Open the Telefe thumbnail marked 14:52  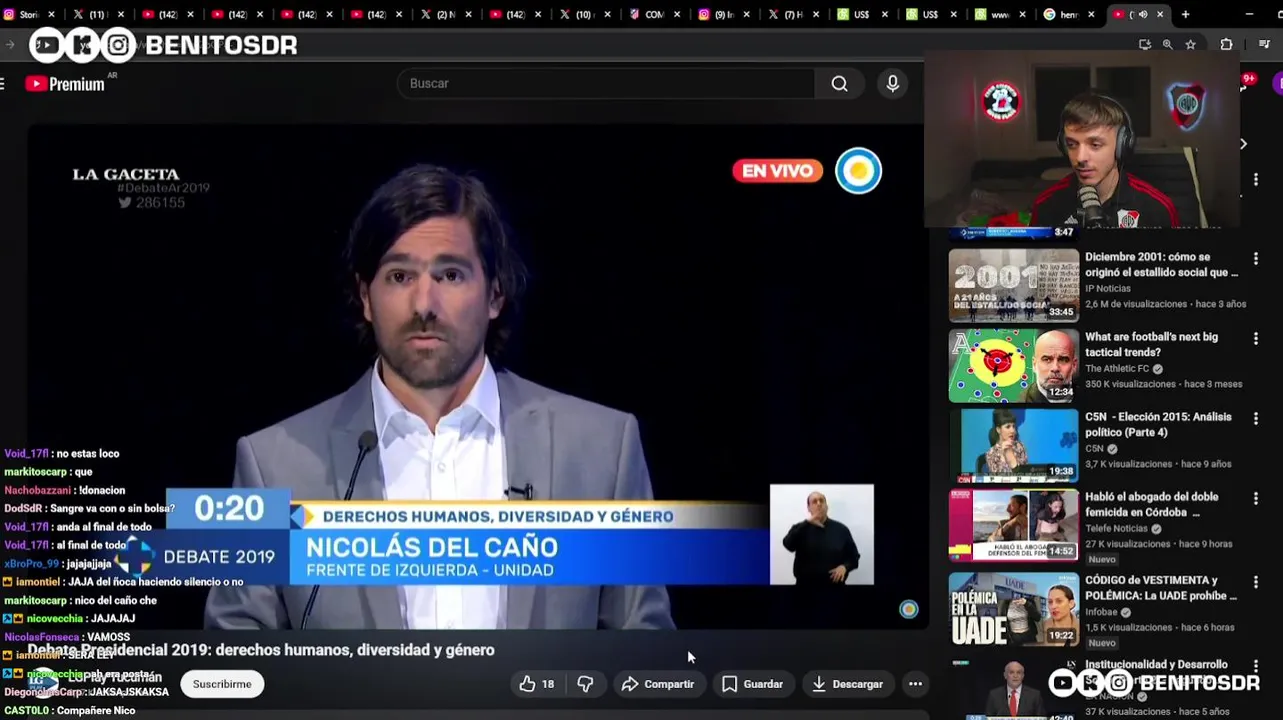pos(1014,526)
